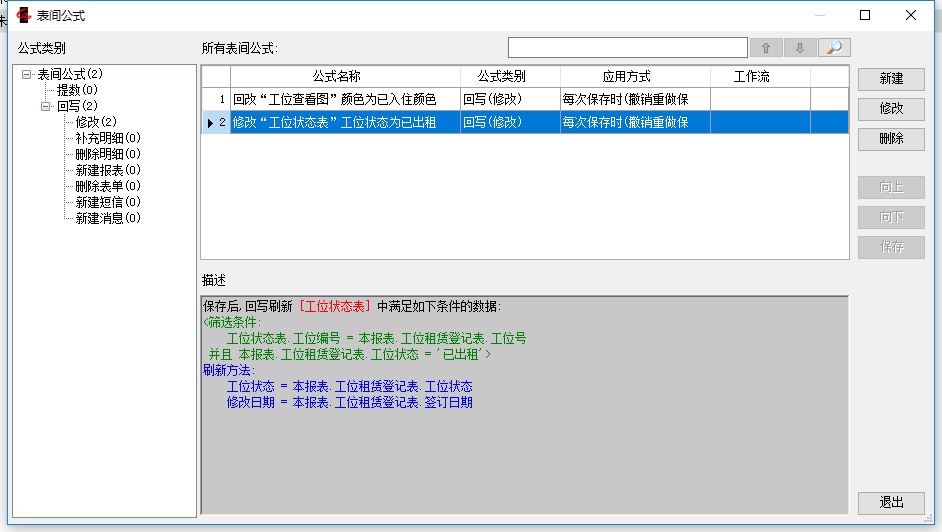Click the 修改 button on the right
The height and width of the screenshot is (532, 942).
pos(891,108)
